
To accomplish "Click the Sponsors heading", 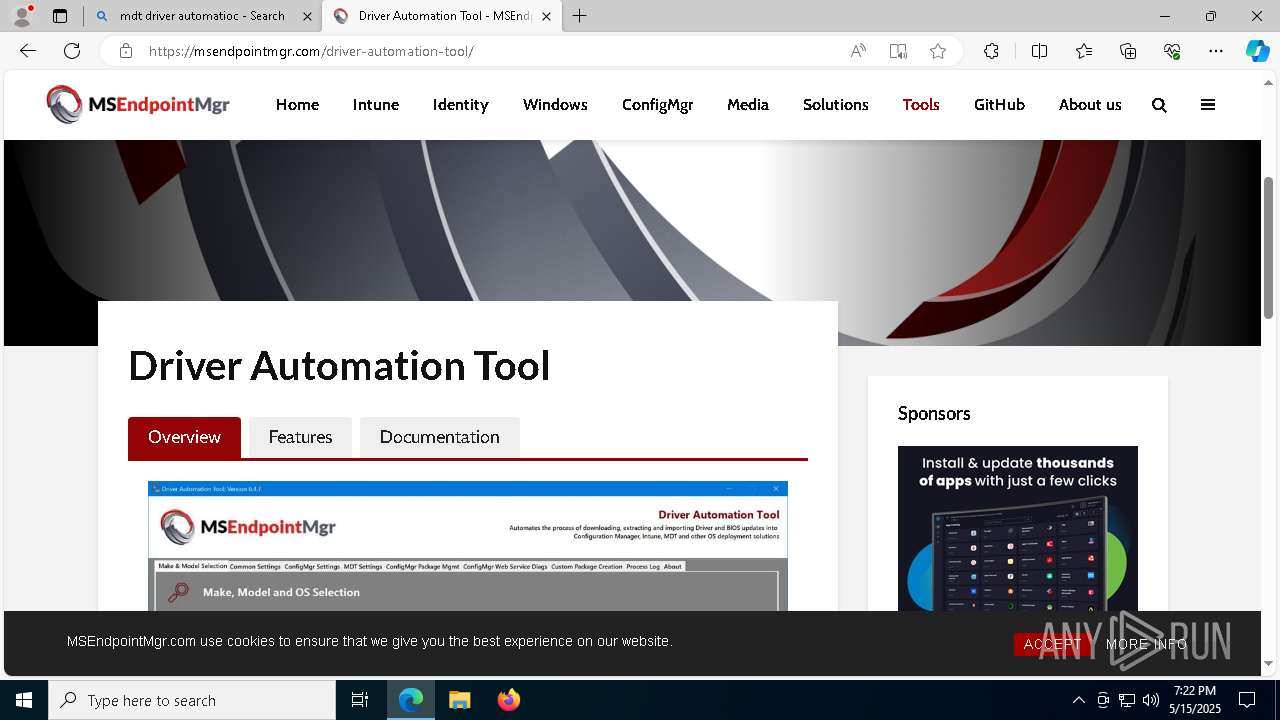I will coord(934,414).
